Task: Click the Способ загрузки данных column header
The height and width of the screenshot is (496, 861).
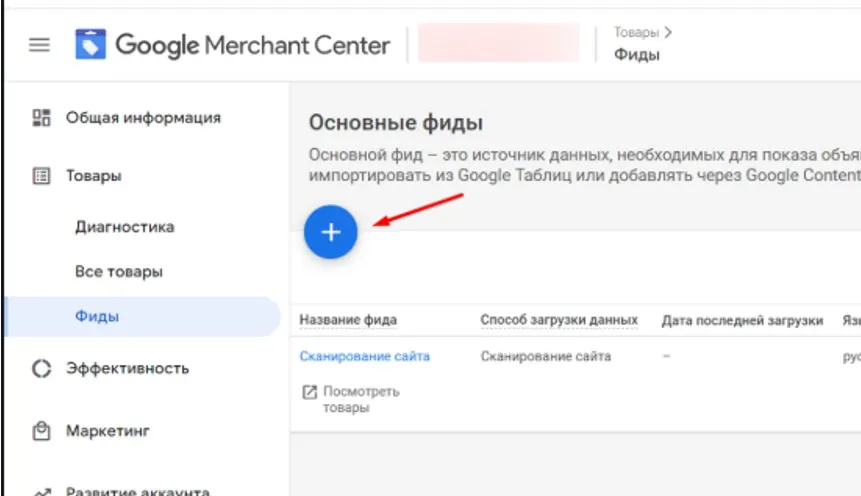Action: 559,320
